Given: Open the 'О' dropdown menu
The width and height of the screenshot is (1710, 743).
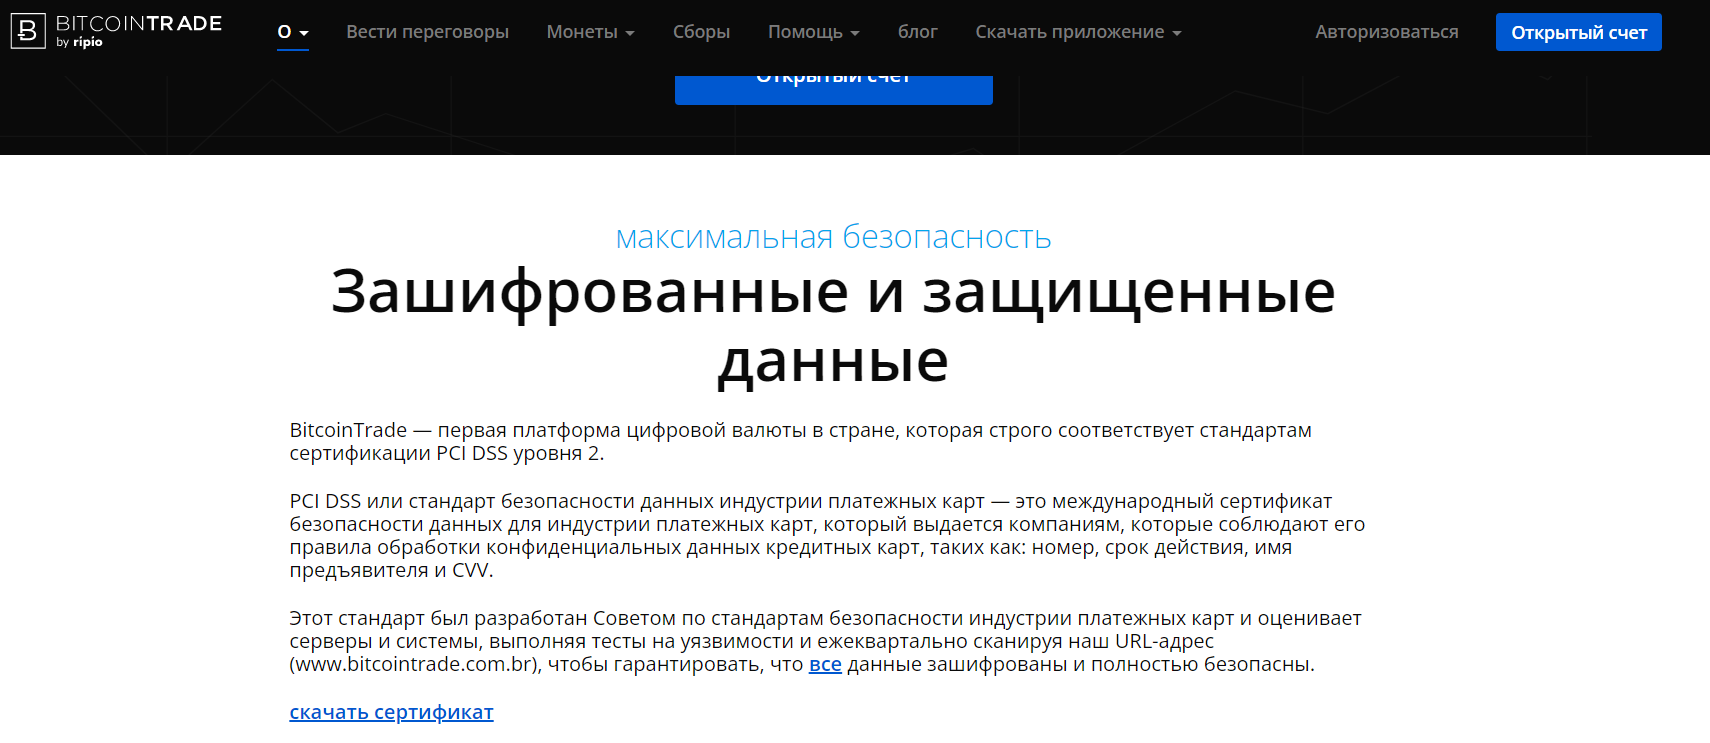Looking at the screenshot, I should [x=293, y=32].
